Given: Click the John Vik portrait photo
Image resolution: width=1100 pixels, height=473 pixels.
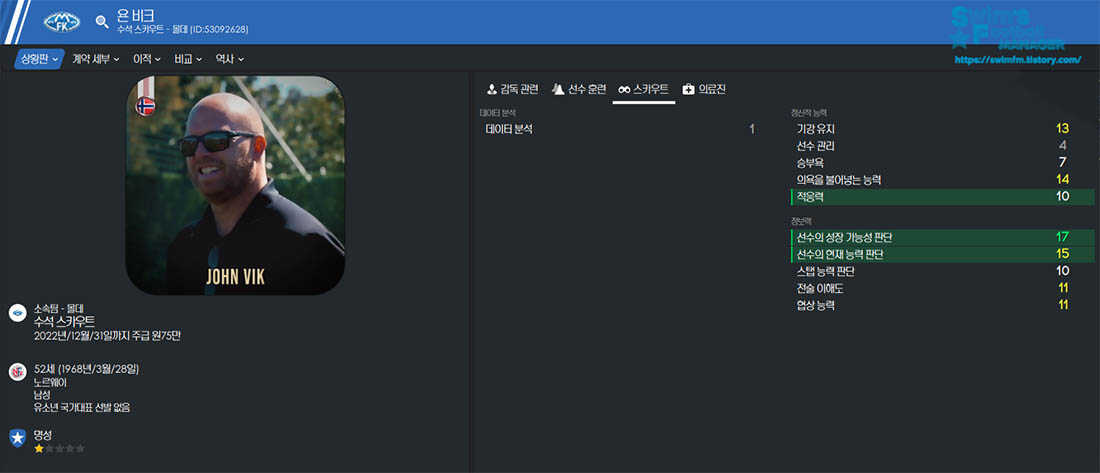Looking at the screenshot, I should (x=235, y=185).
